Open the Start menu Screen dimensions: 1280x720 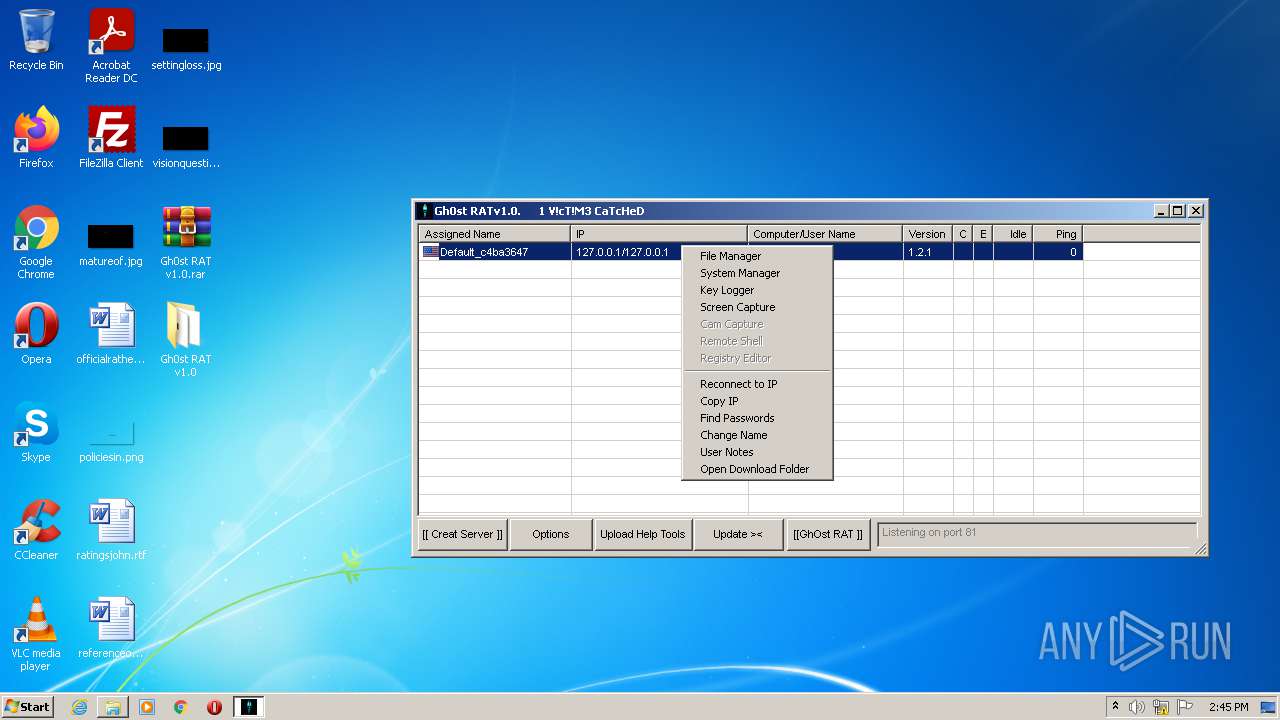pyautogui.click(x=28, y=707)
